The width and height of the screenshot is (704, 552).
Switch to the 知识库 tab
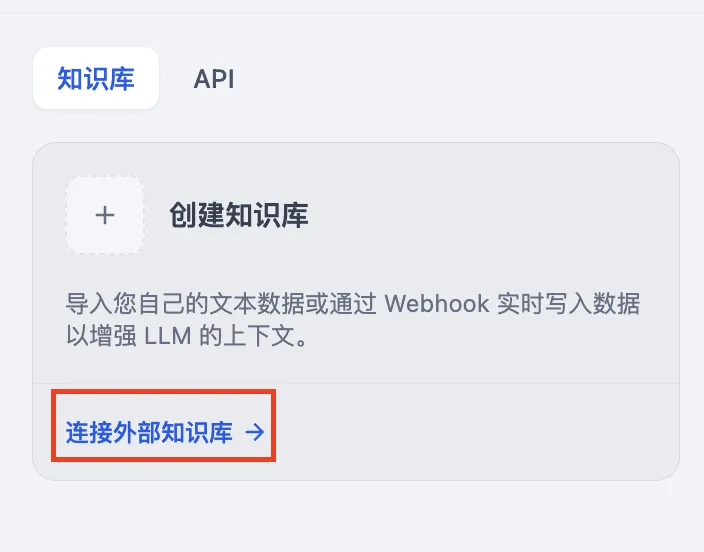(x=96, y=78)
